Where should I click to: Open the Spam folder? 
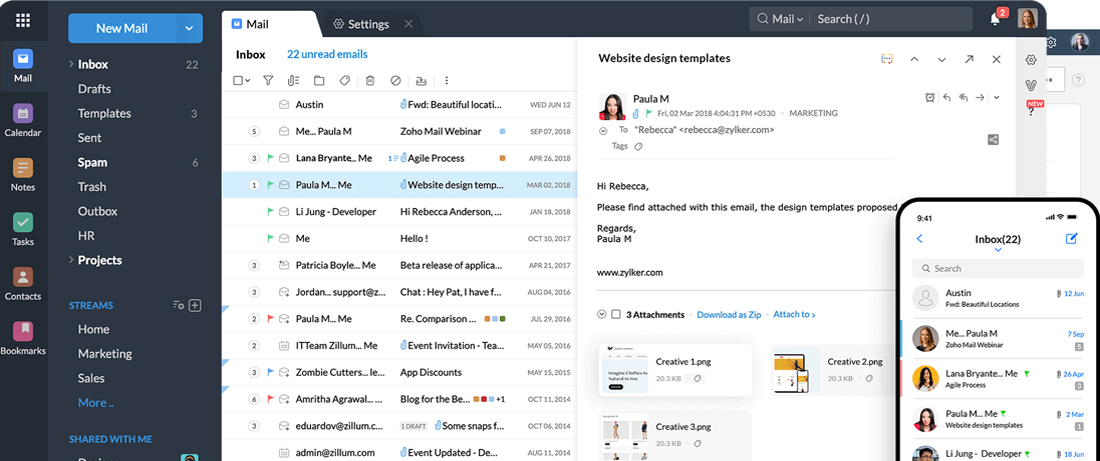click(93, 162)
